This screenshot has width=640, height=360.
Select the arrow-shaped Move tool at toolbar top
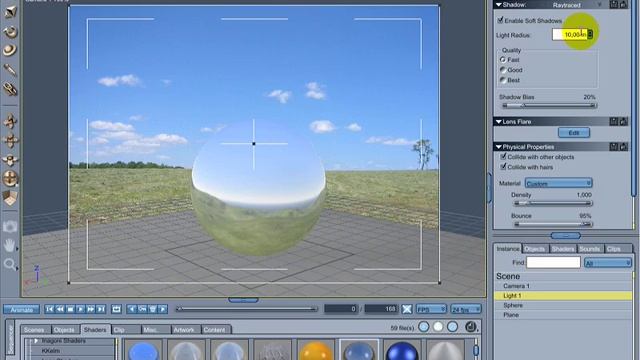10,11
